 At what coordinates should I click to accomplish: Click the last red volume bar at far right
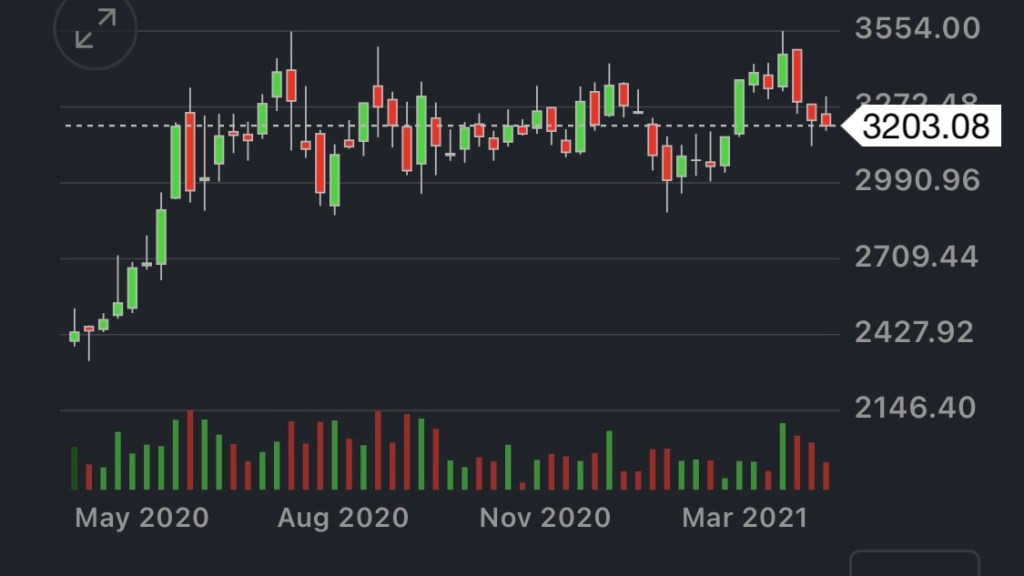pos(826,476)
